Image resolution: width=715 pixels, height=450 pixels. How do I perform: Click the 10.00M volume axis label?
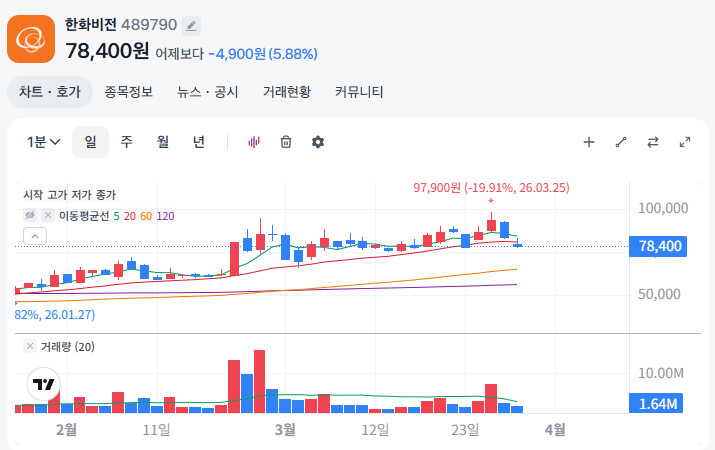point(661,373)
